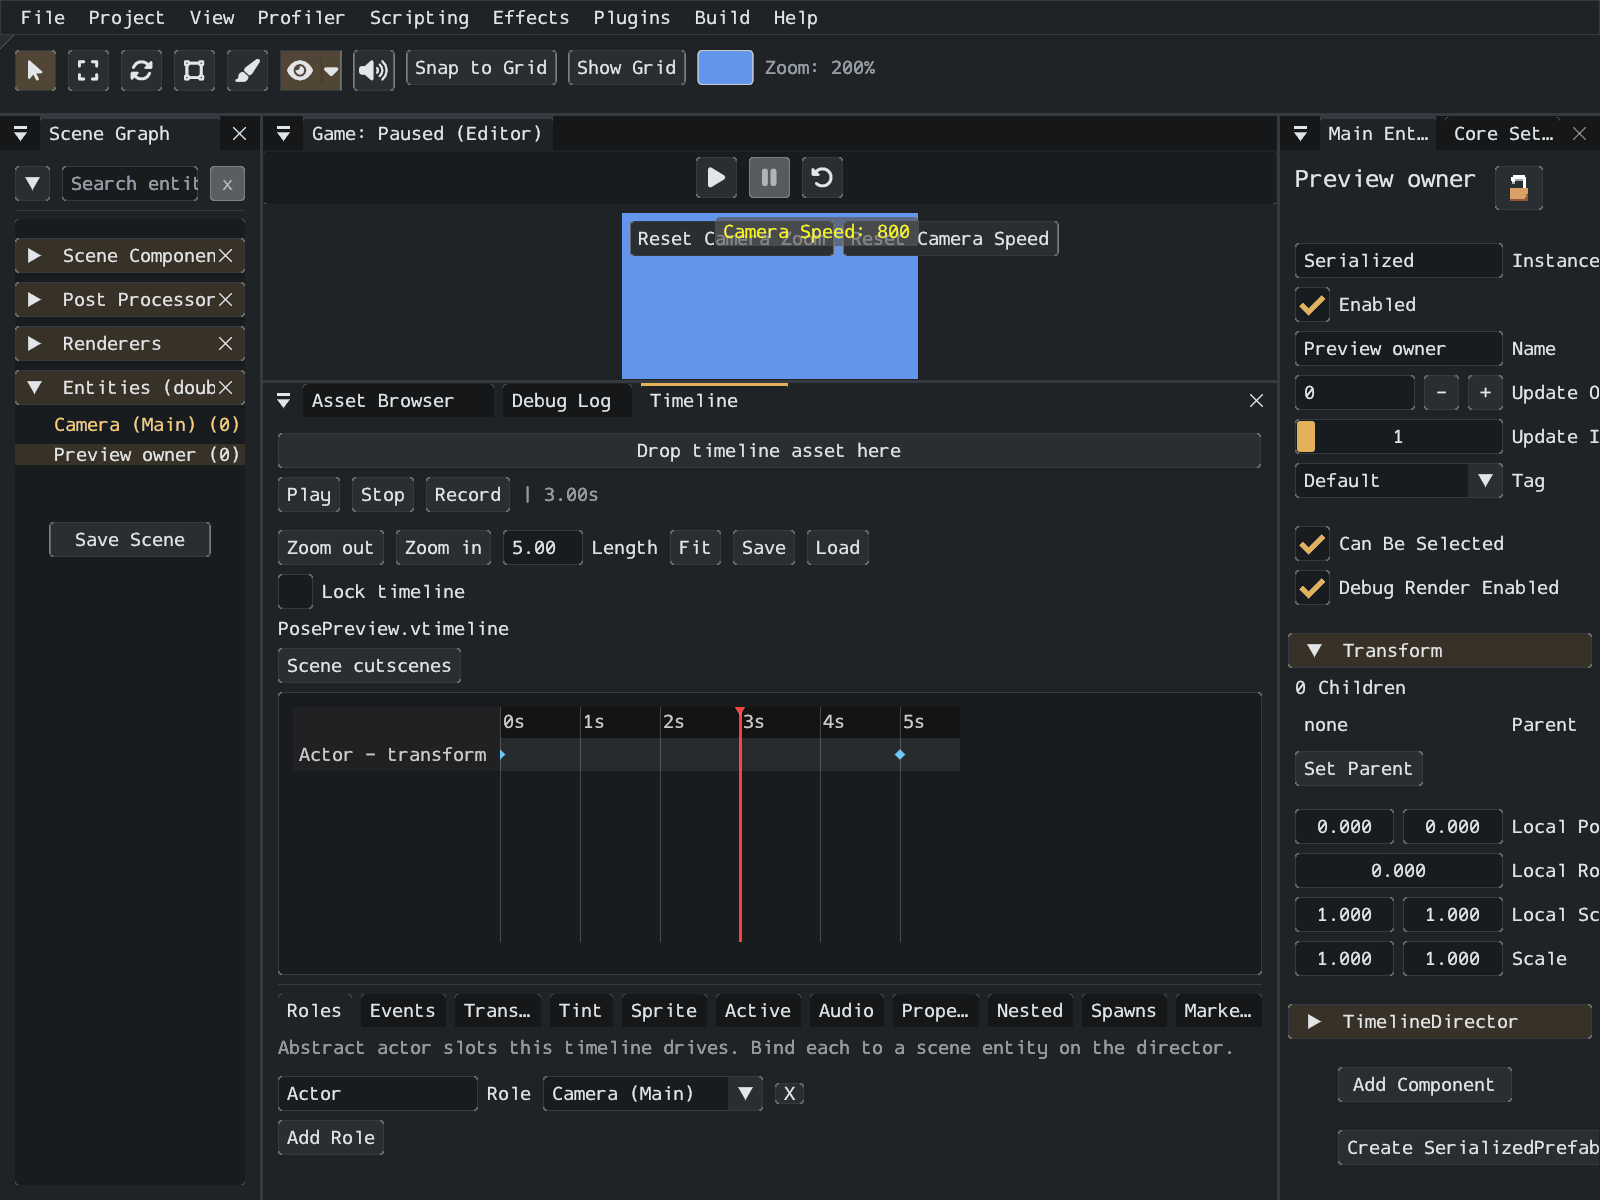The width and height of the screenshot is (1600, 1200).
Task: Click the refresh rotate tool icon
Action: 141,69
